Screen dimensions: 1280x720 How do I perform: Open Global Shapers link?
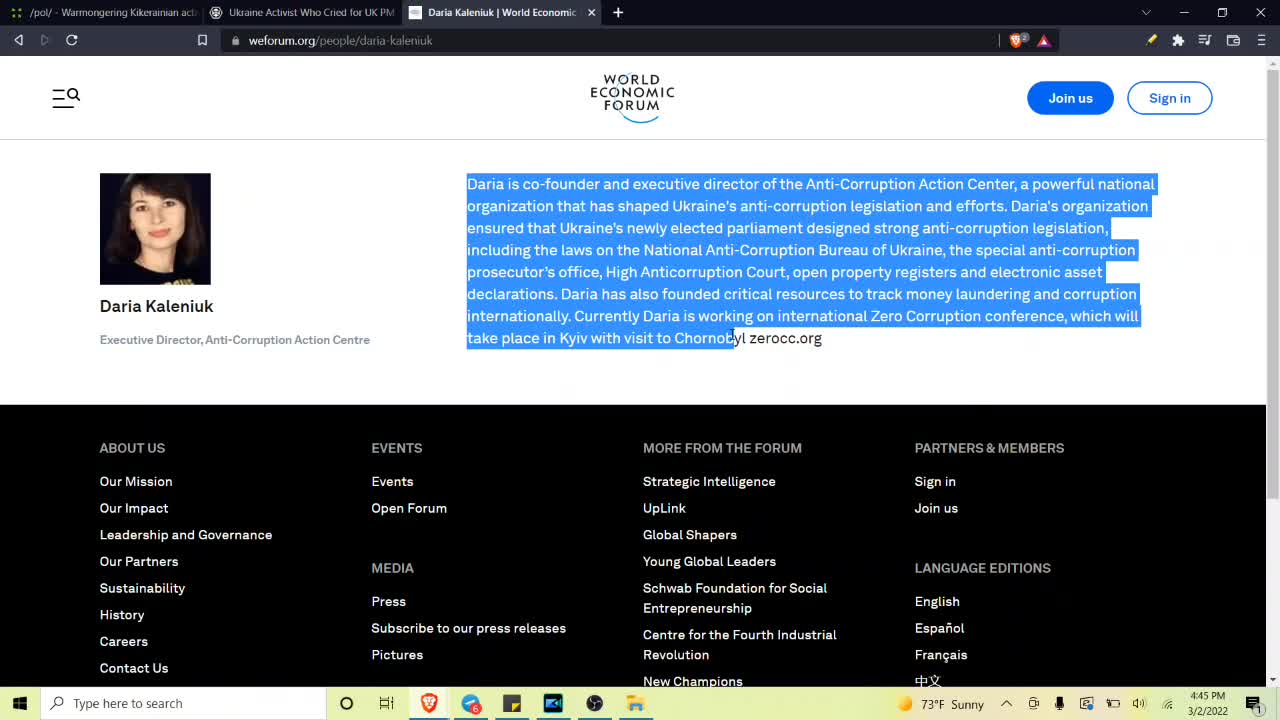pos(690,535)
